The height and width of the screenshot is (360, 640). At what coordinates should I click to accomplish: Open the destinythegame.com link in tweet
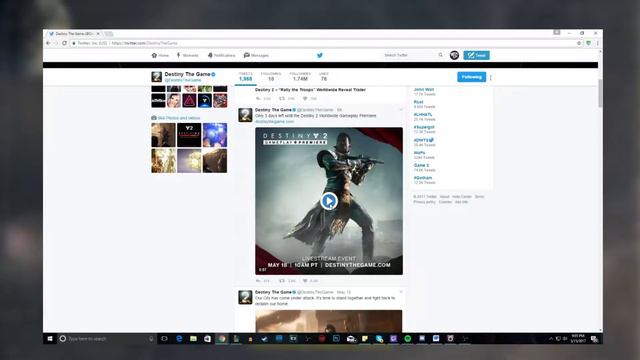point(274,122)
